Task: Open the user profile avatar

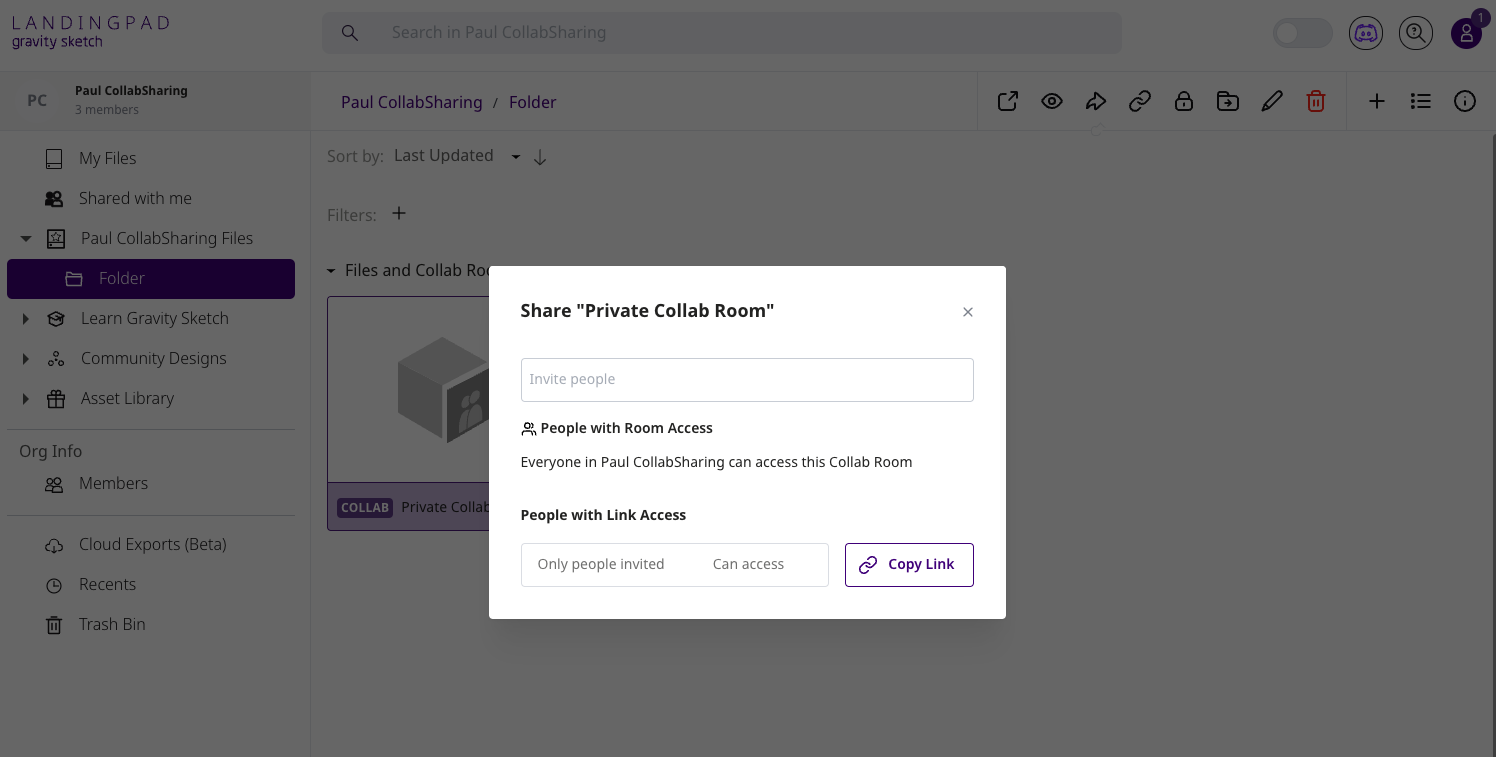Action: click(x=1466, y=34)
